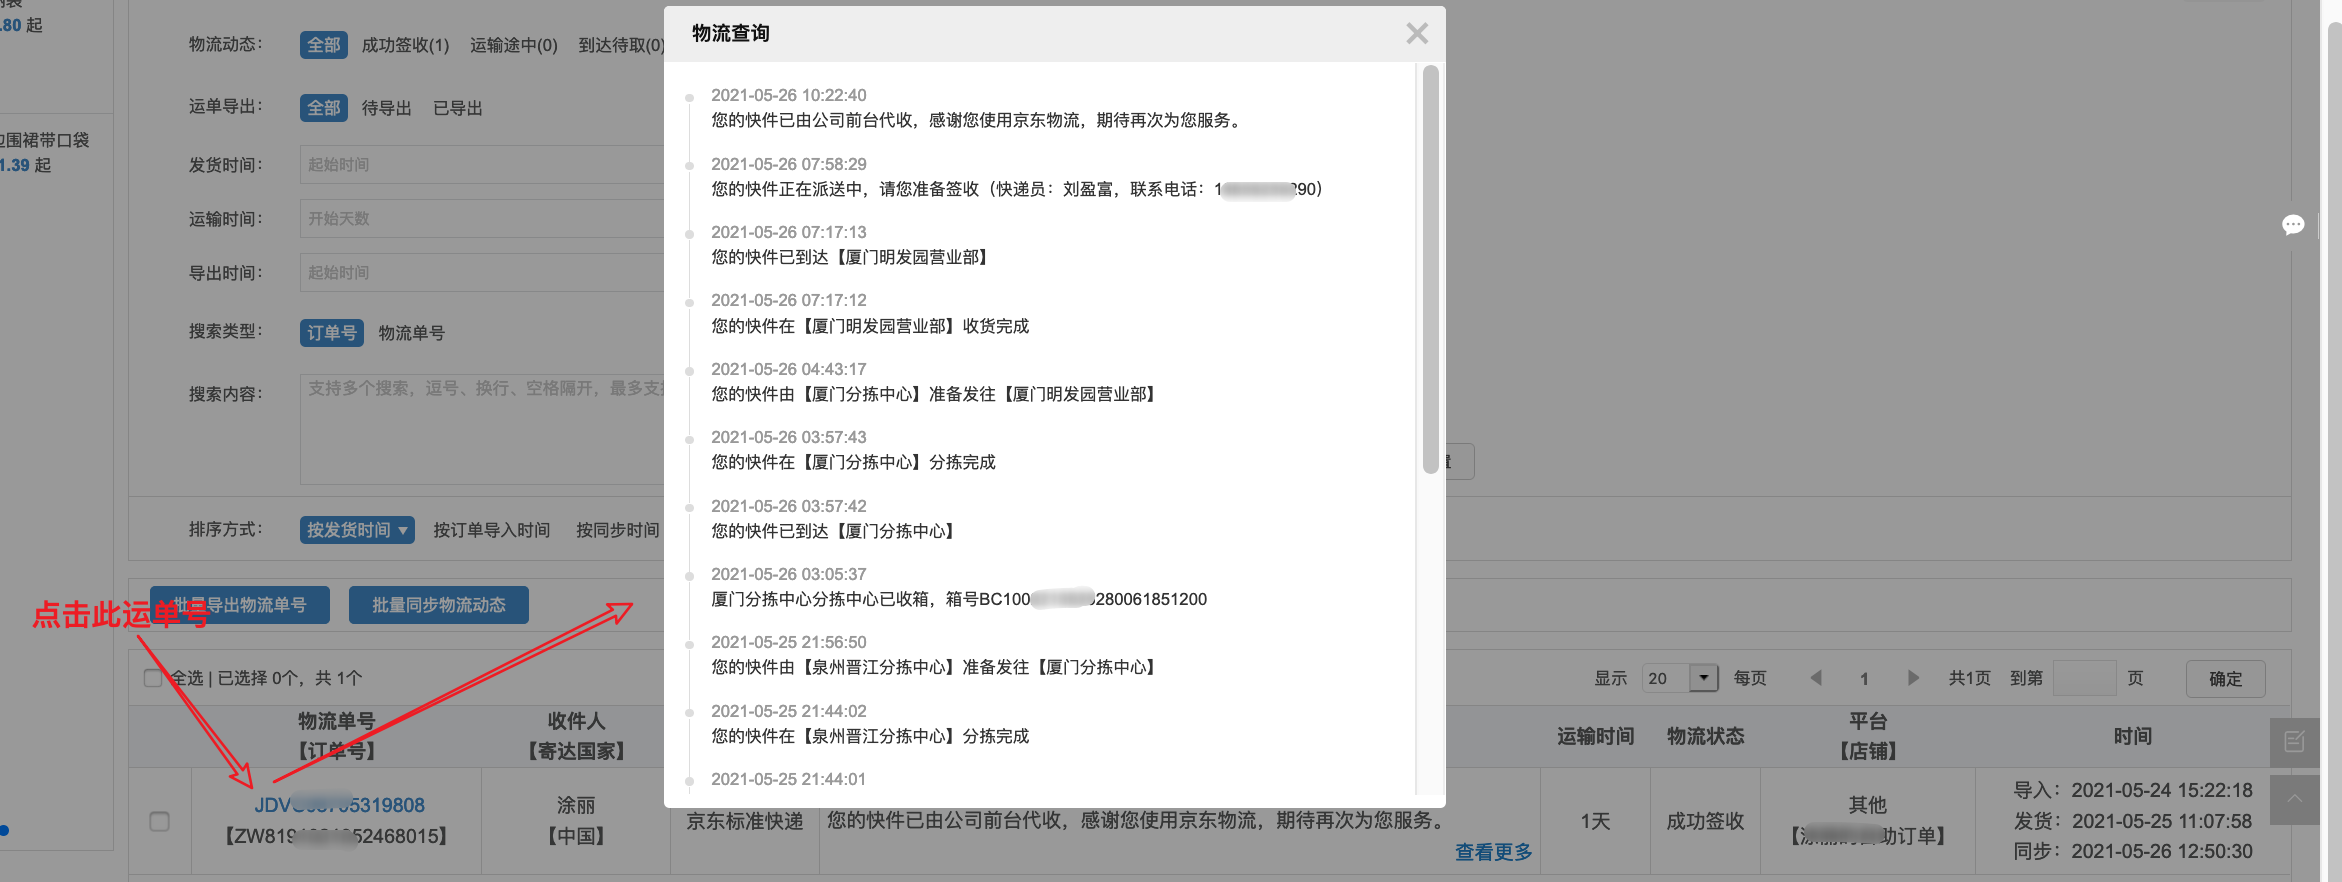Image resolution: width=2342 pixels, height=882 pixels.
Task: Click the 批量同步物流动态 button
Action: [x=438, y=605]
